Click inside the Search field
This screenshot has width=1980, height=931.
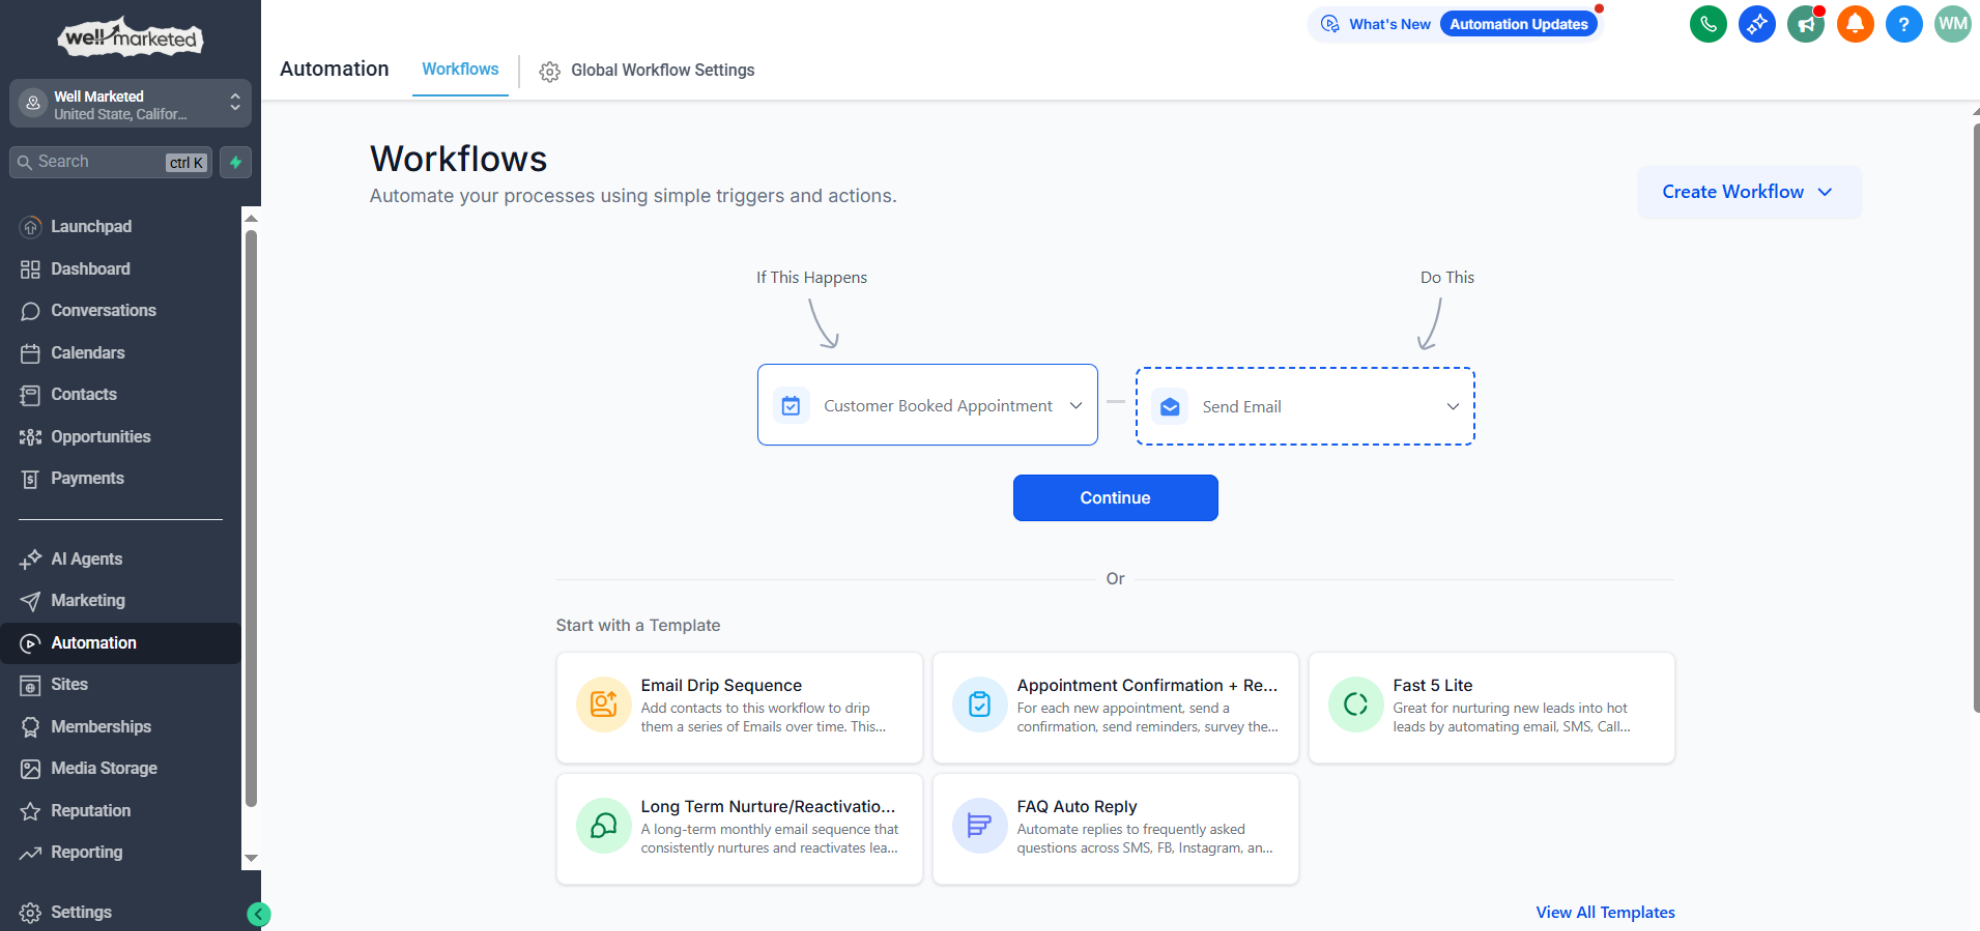[95, 161]
